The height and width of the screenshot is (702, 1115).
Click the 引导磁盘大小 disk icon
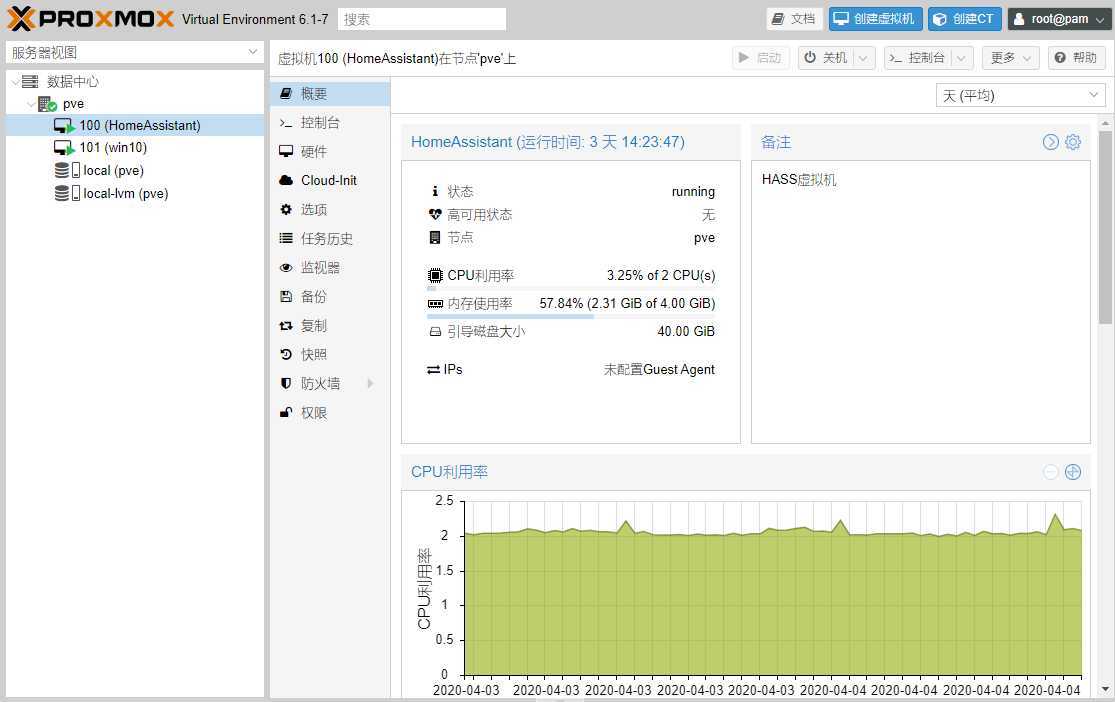pos(435,331)
